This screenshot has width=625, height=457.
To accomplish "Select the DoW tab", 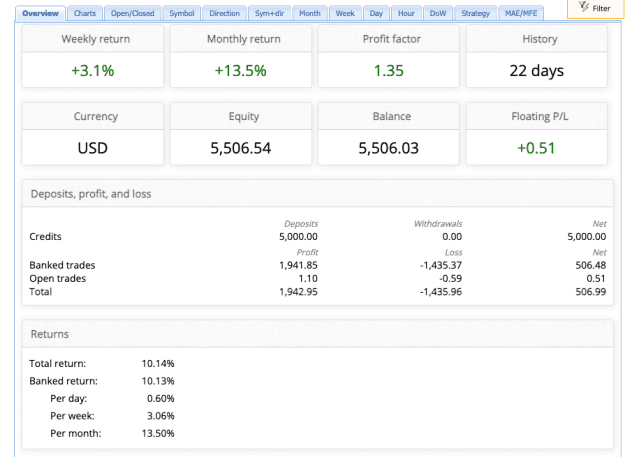I will click(x=438, y=14).
